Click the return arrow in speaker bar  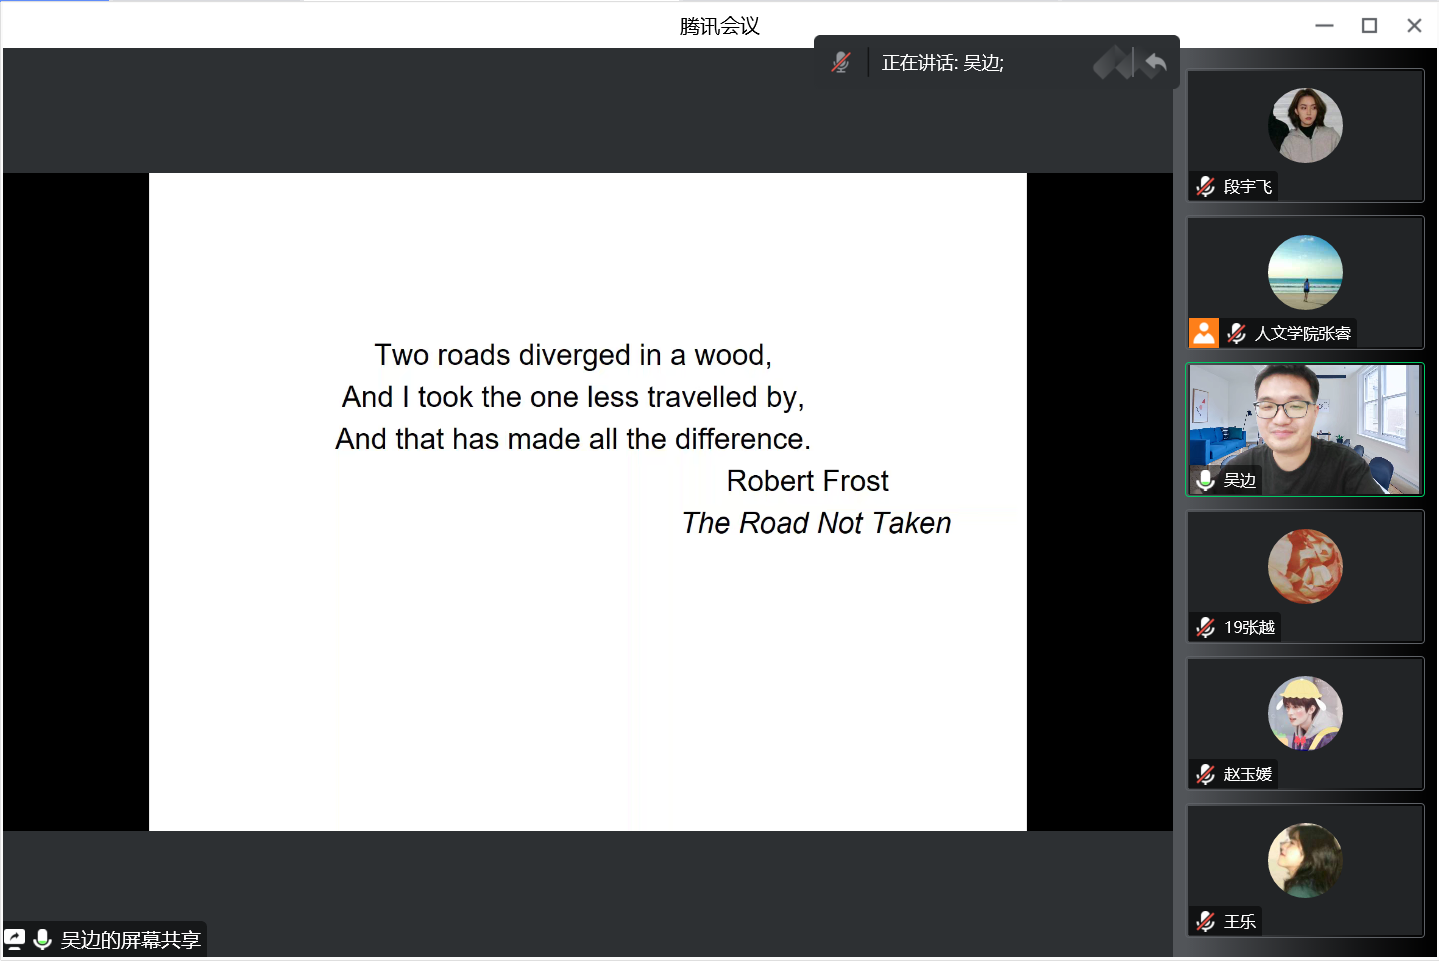click(x=1155, y=63)
